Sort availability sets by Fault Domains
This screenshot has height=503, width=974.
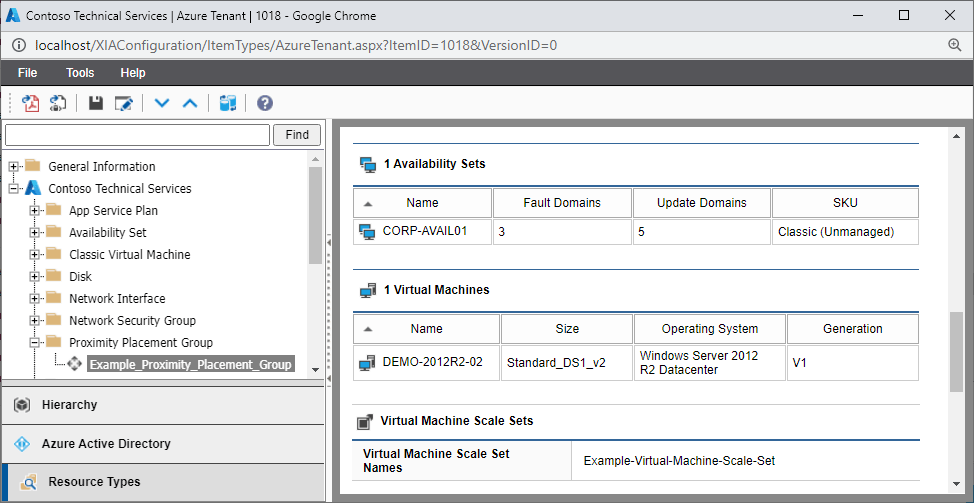click(x=562, y=202)
